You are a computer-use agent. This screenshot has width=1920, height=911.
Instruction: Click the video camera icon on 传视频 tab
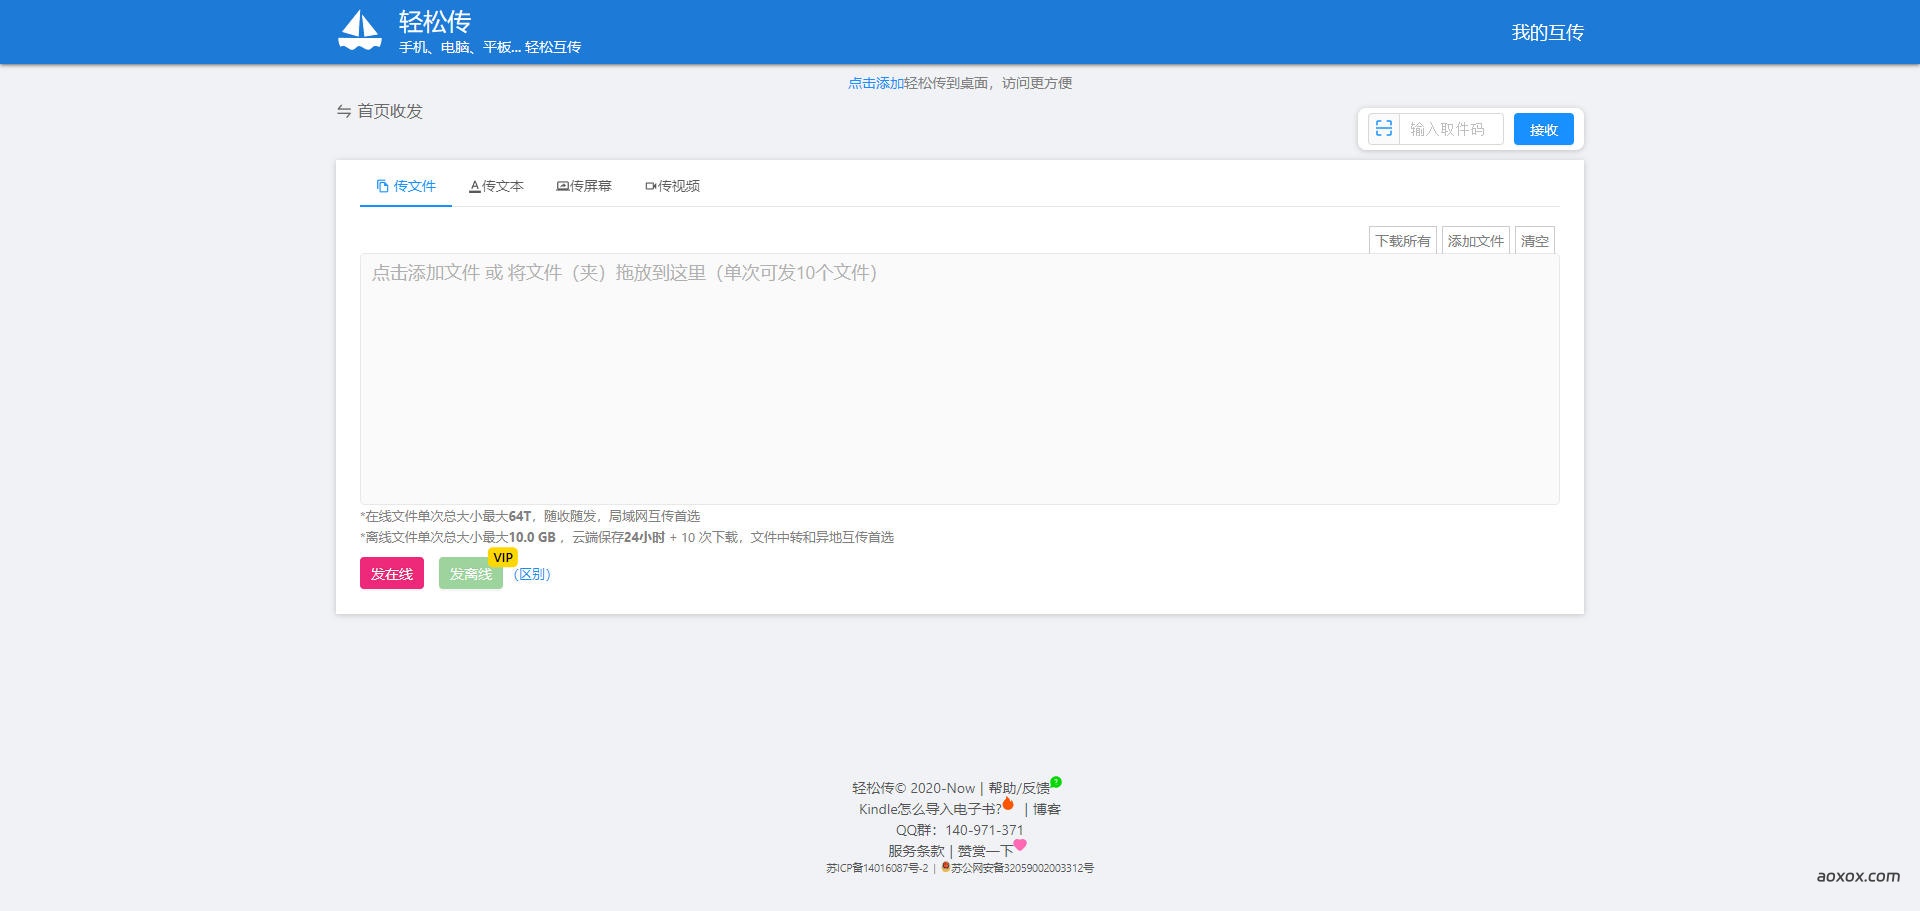coord(651,186)
